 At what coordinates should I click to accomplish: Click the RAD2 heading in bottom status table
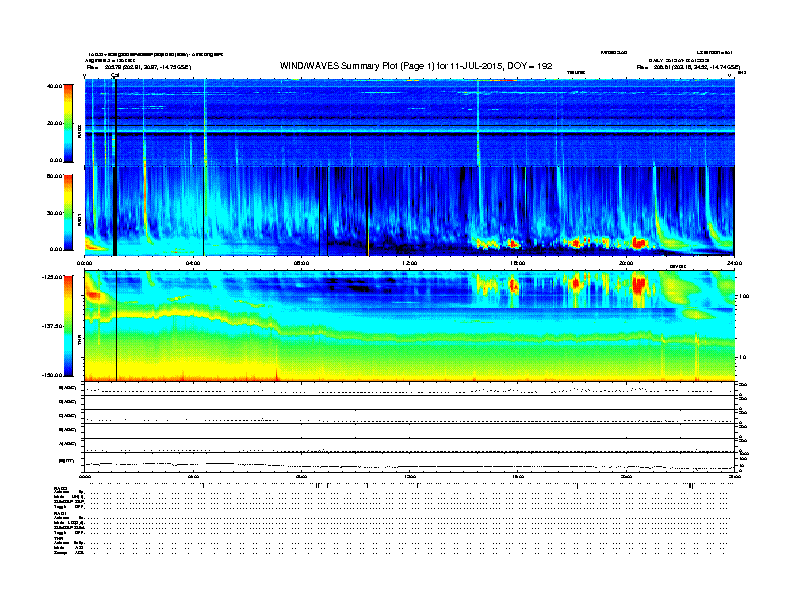[60, 488]
